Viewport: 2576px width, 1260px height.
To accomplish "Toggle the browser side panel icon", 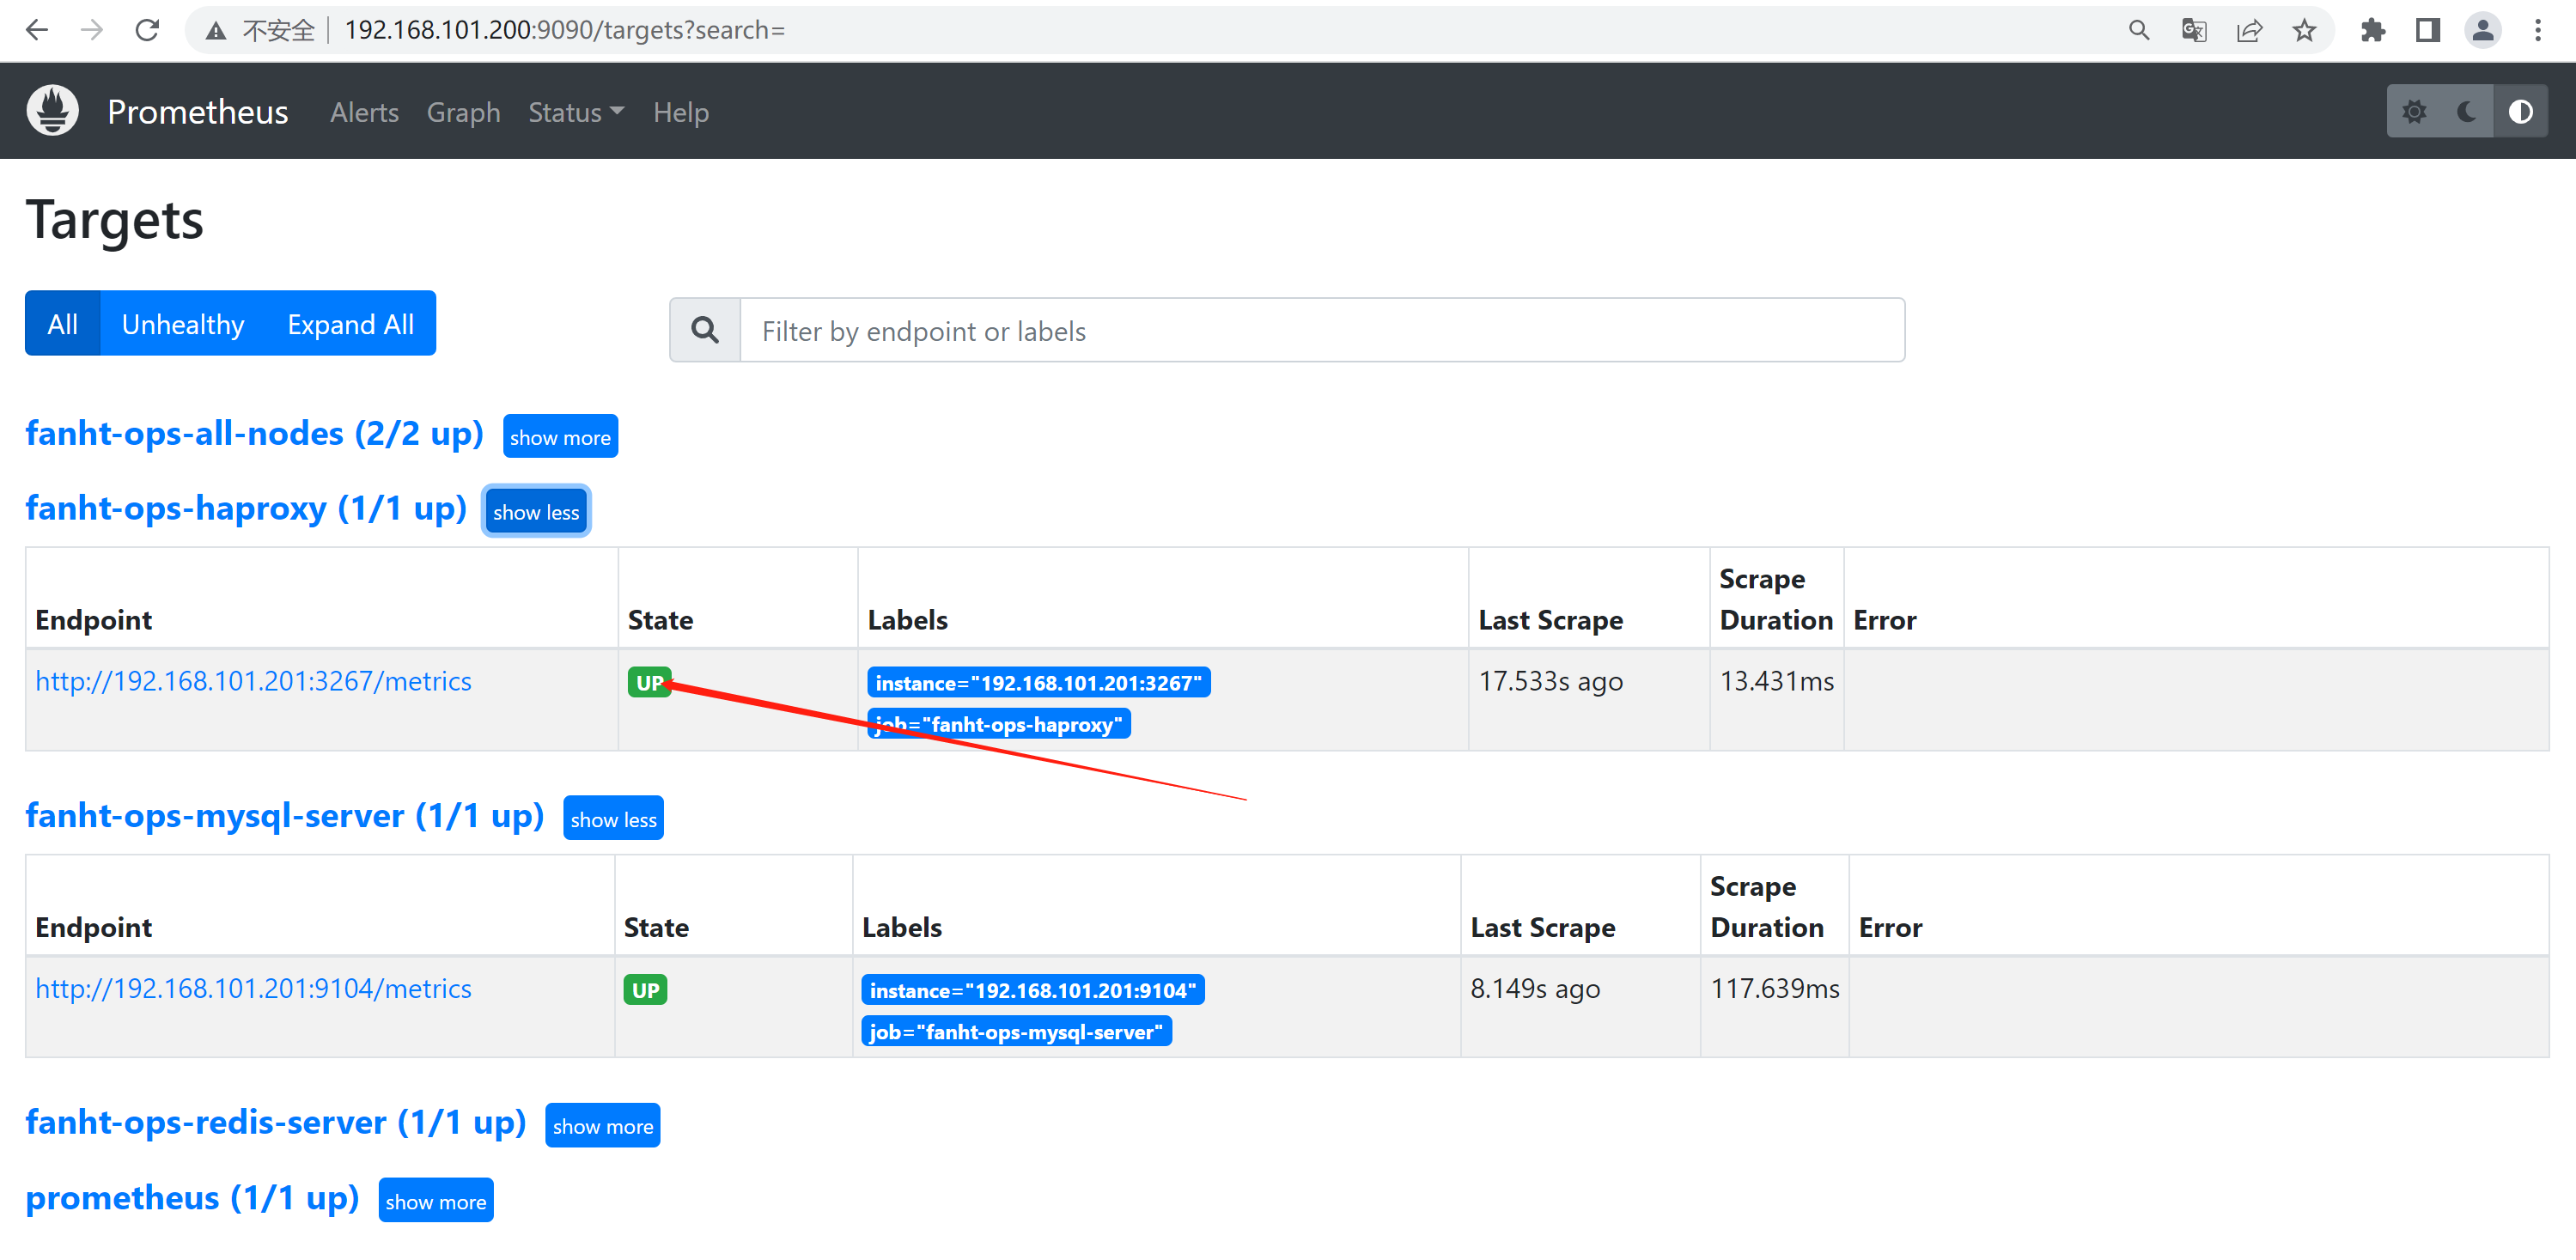I will pos(2427,30).
